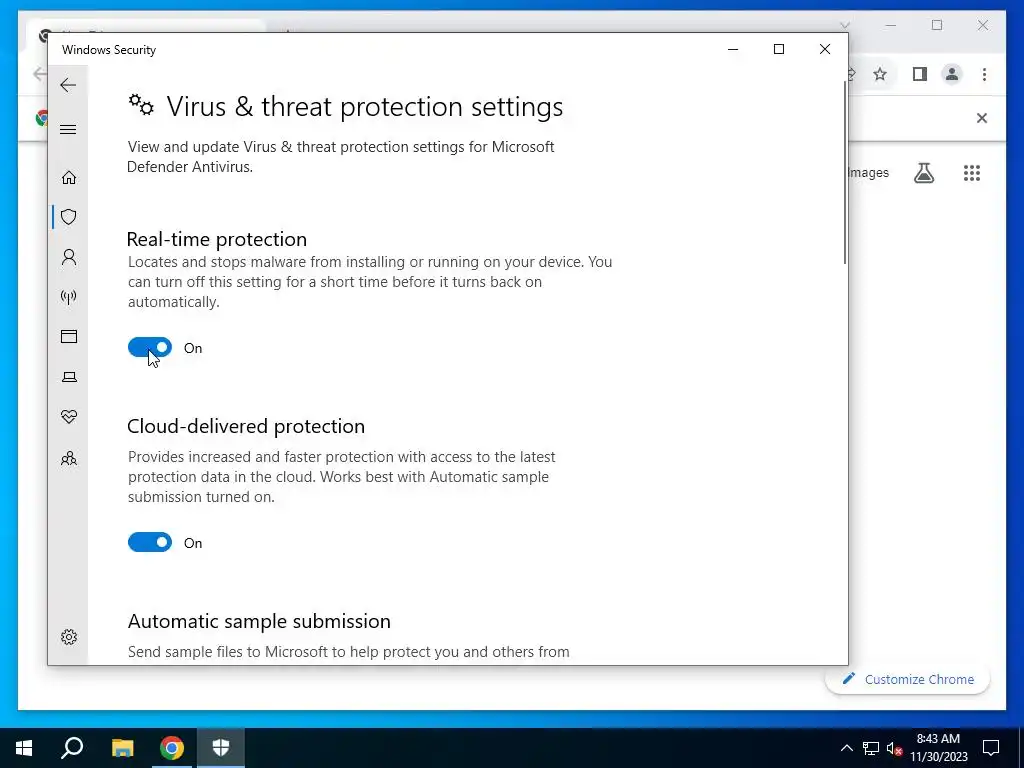This screenshot has height=768, width=1024.
Task: Click 'Virus & threat protection settings' title
Action: 364,106
